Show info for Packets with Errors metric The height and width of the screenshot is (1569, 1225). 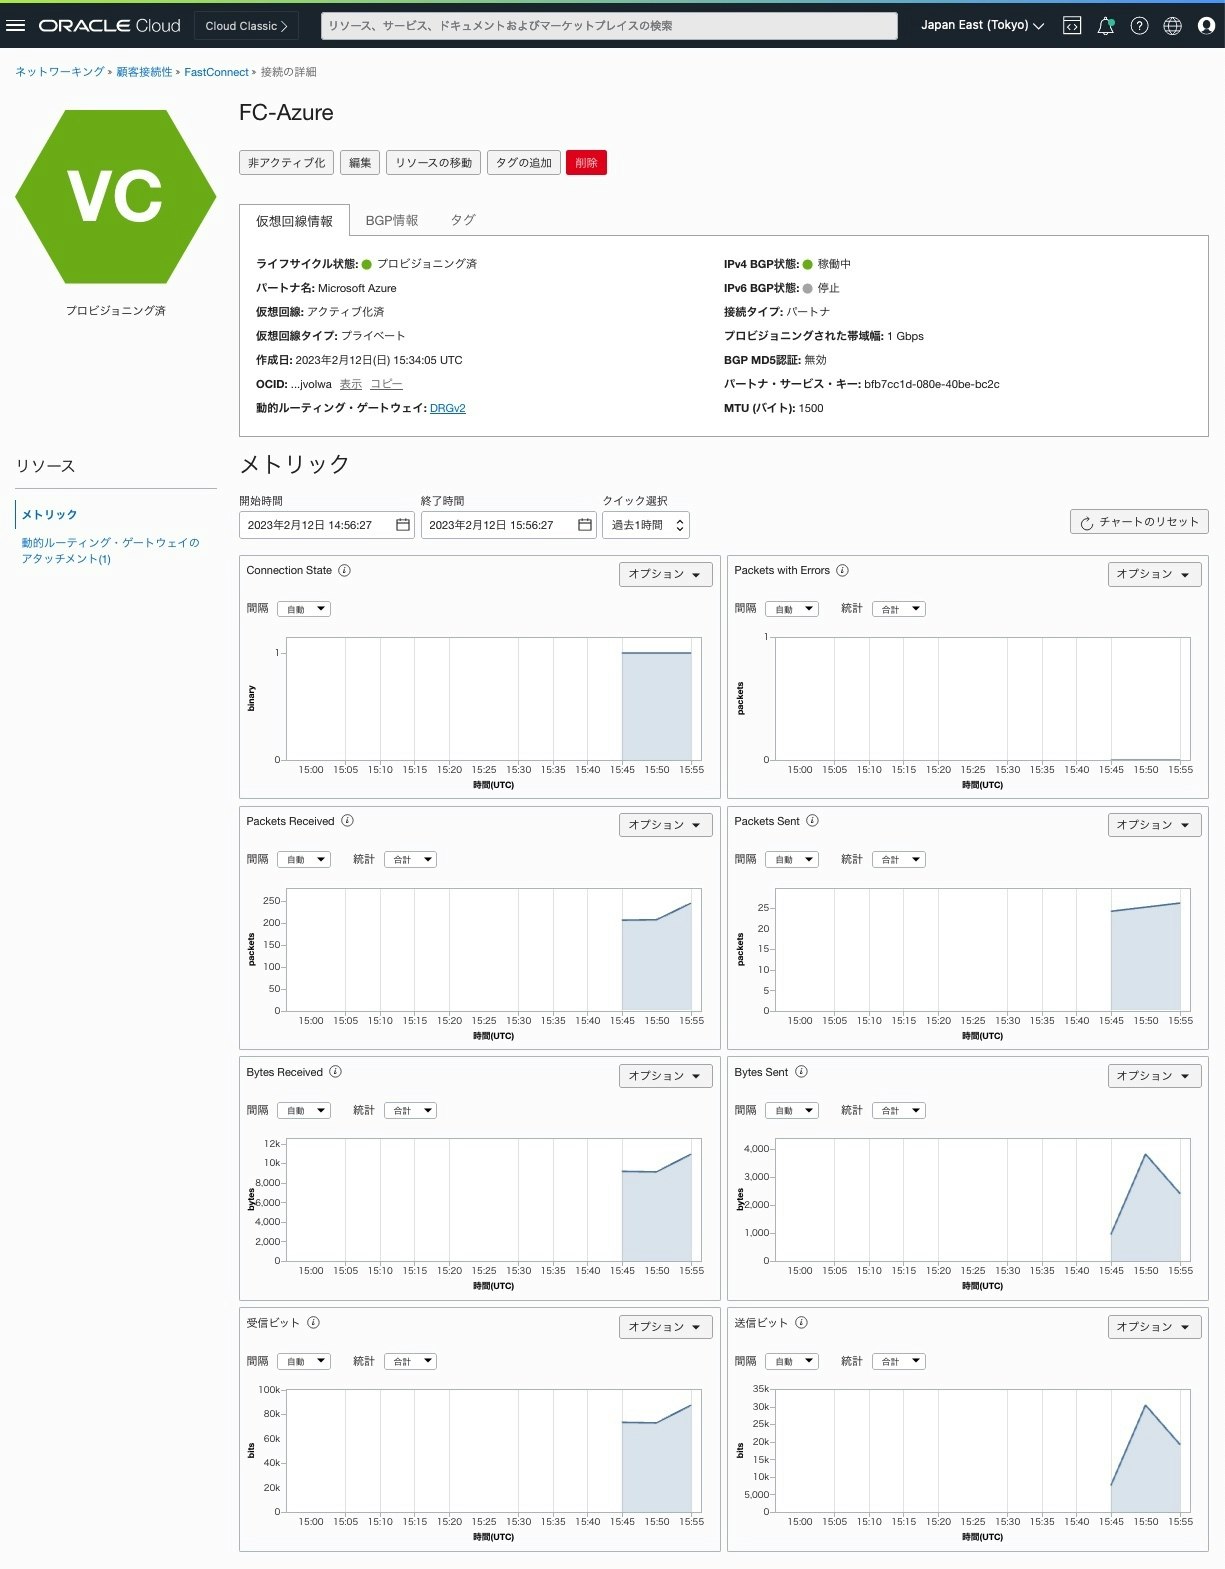842,570
